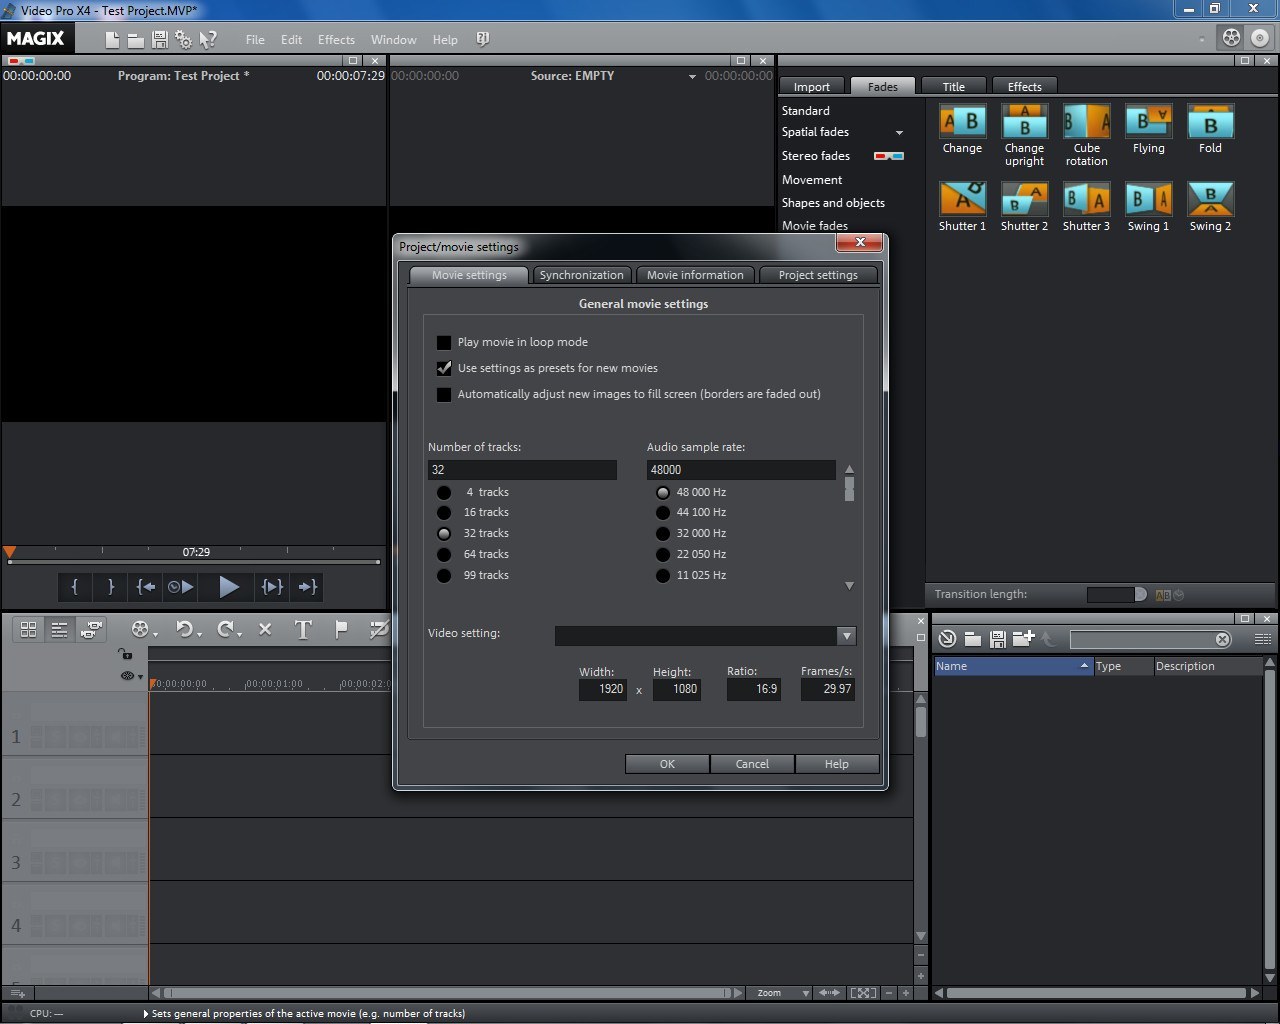Play the selected range button
Image resolution: width=1280 pixels, height=1024 pixels.
(x=272, y=587)
